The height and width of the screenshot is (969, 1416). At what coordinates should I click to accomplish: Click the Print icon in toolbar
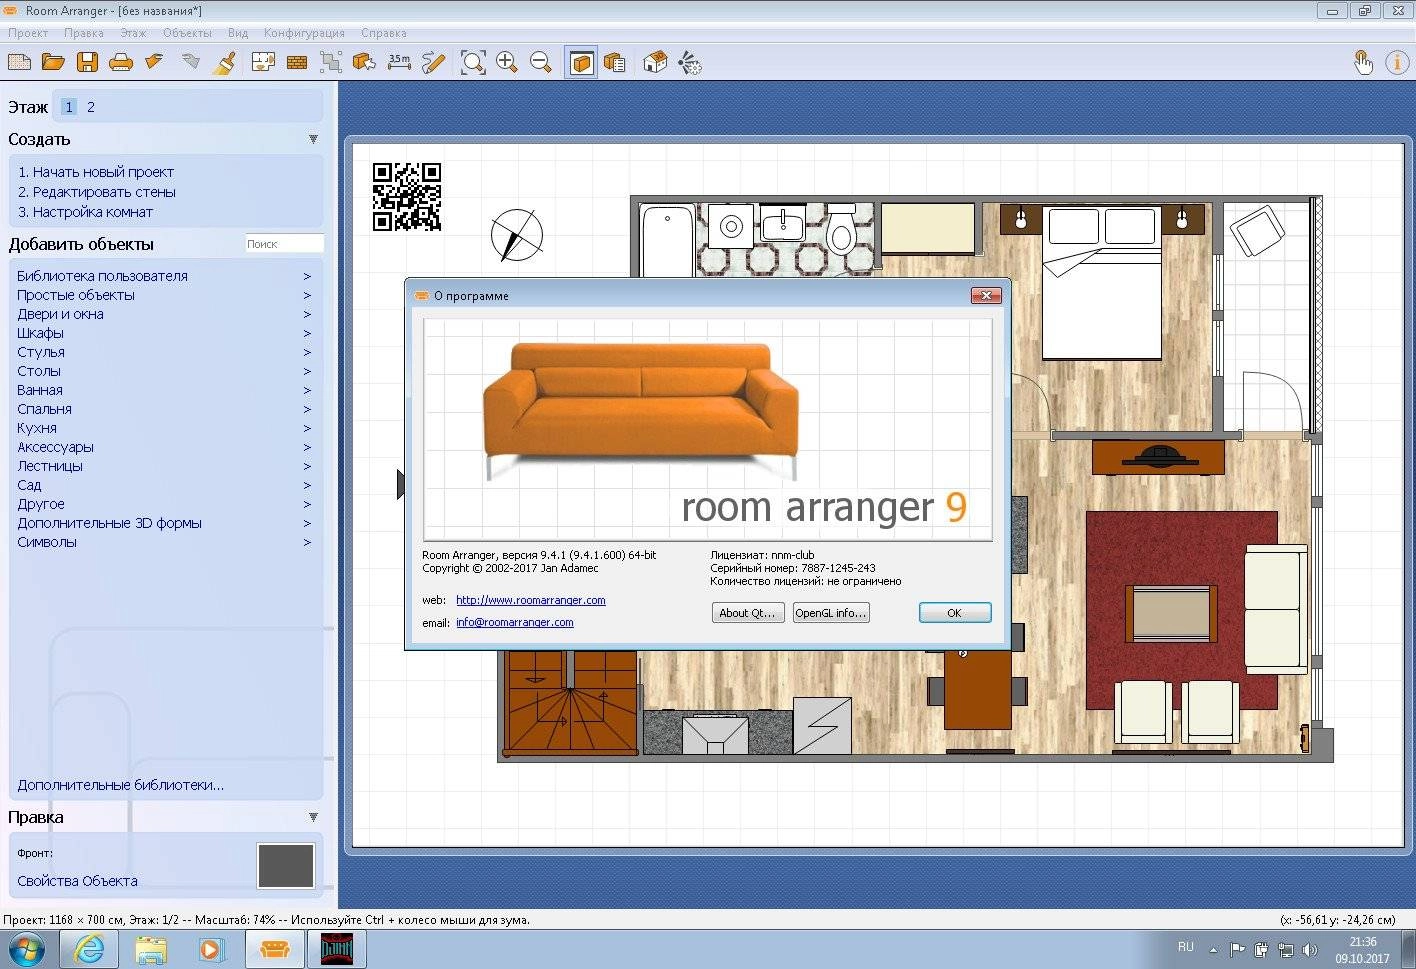(x=121, y=62)
